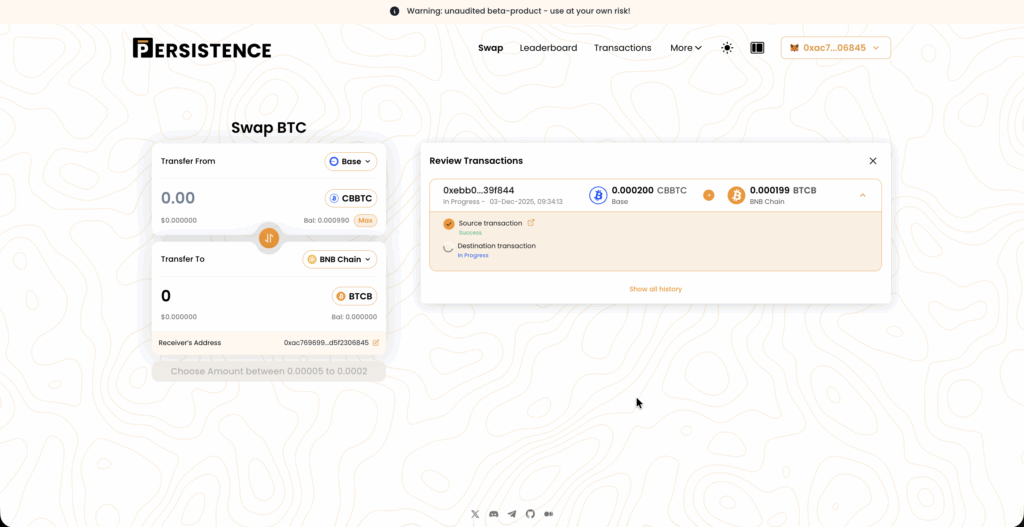The image size is (1024, 527).
Task: Open the Medium icon in footer
Action: pos(549,514)
